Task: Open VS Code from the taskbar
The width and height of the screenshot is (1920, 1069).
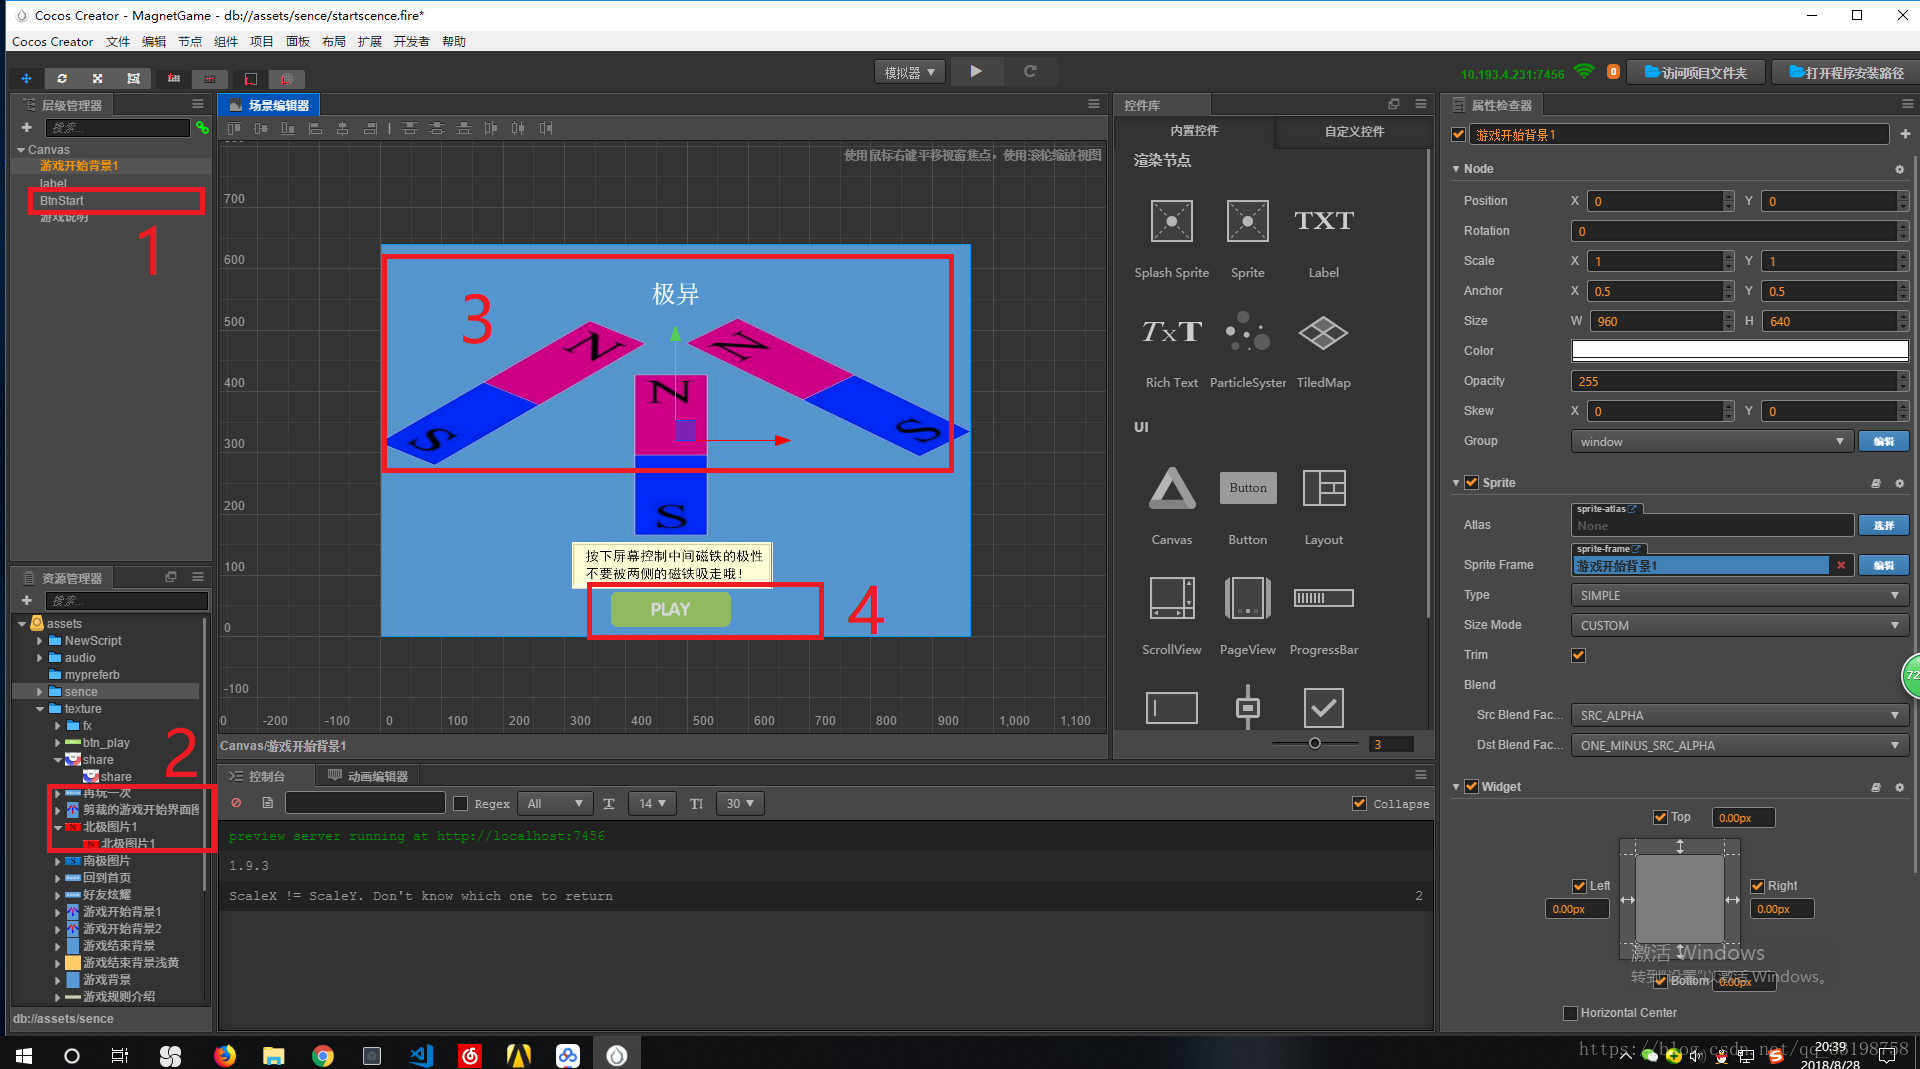Action: pos(420,1055)
